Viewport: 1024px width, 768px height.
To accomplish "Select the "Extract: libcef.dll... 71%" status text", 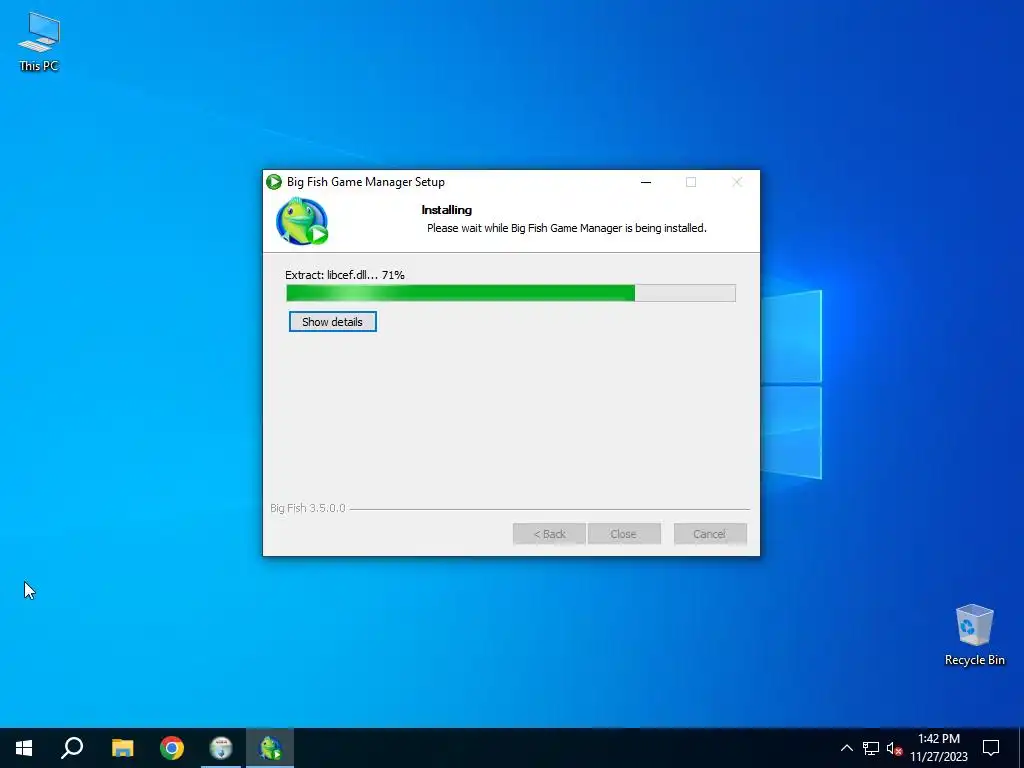I will click(345, 275).
